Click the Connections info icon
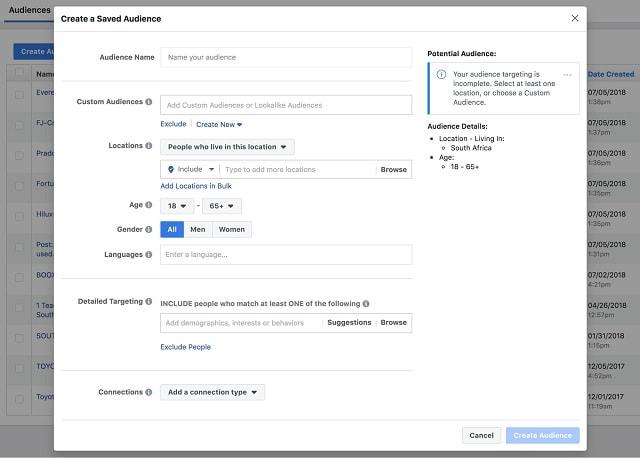The height and width of the screenshot is (458, 640). [x=150, y=392]
